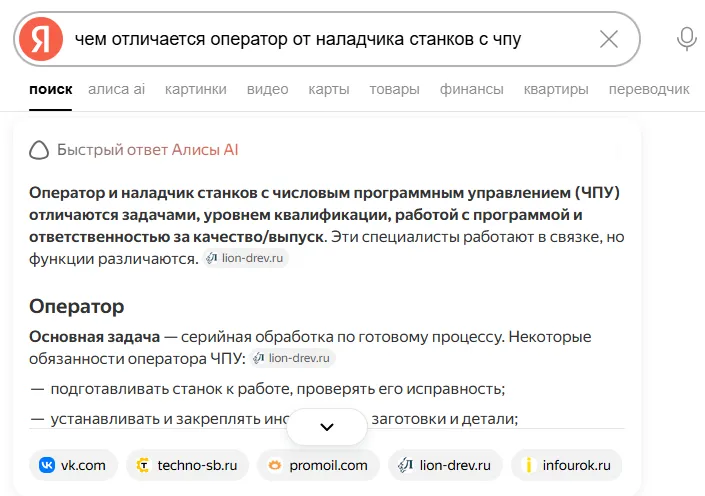Expand the answer with chevron button

pos(327,427)
